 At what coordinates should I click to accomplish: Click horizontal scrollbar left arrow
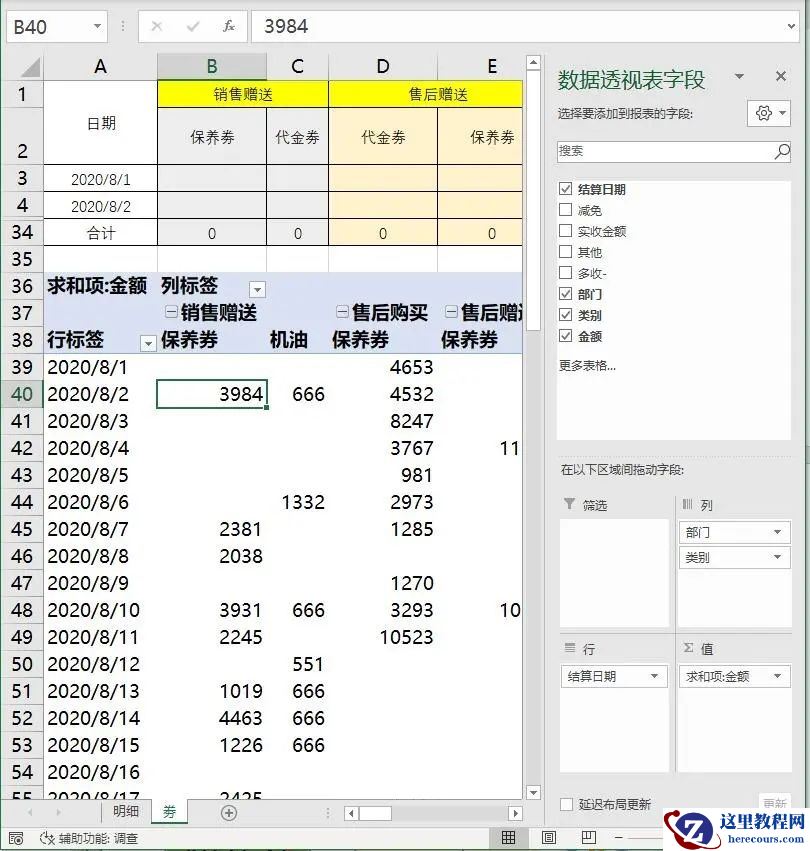[351, 813]
